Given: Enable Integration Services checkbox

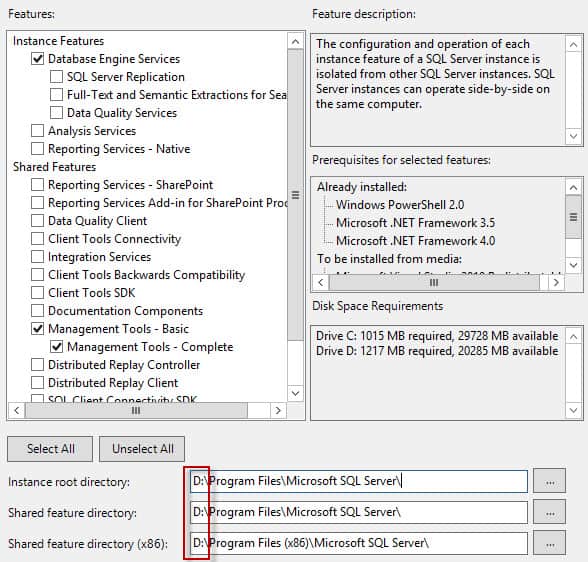Looking at the screenshot, I should [38, 257].
